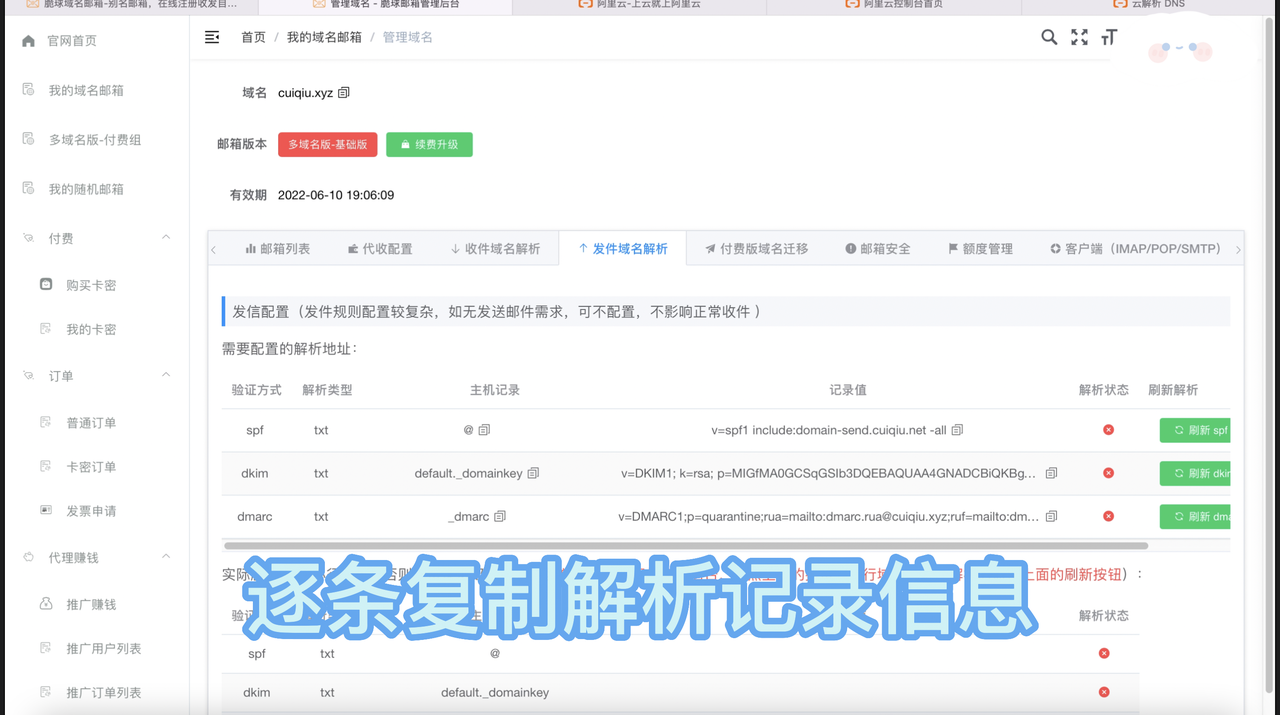This screenshot has height=715, width=1280.
Task: Switch to the 云解析 DNS browser tab
Action: (x=1148, y=6)
